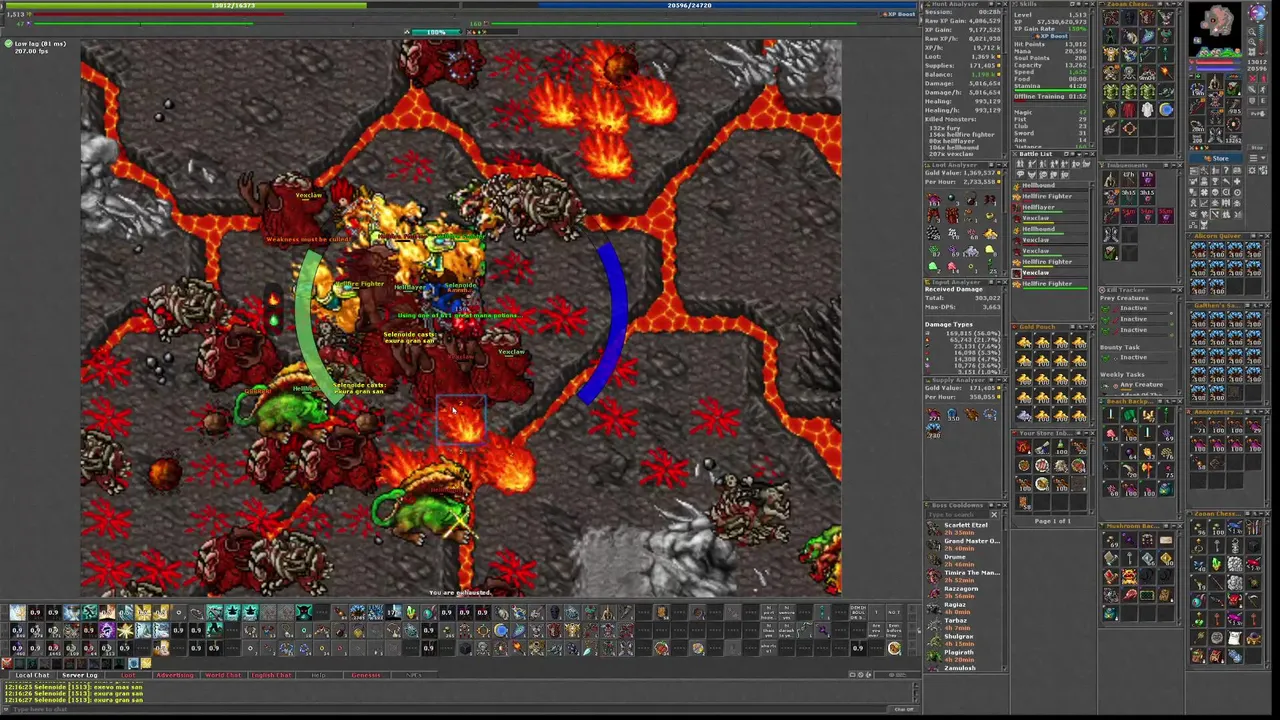
Task: Open the Genesis chat tab
Action: click(367, 675)
